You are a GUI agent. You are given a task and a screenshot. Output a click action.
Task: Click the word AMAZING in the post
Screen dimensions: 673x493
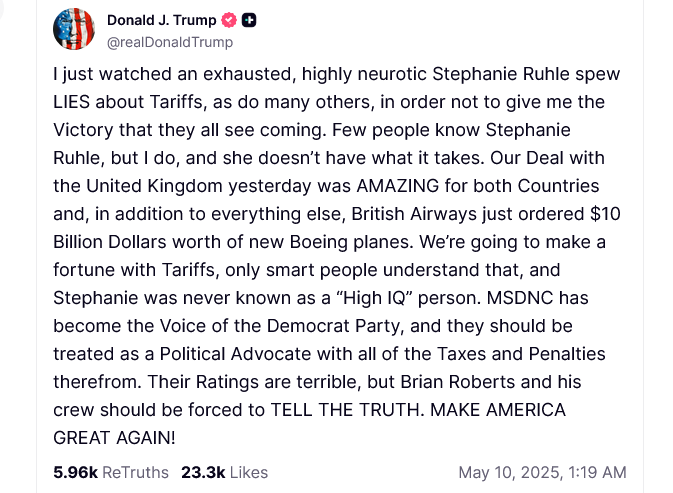click(x=397, y=186)
